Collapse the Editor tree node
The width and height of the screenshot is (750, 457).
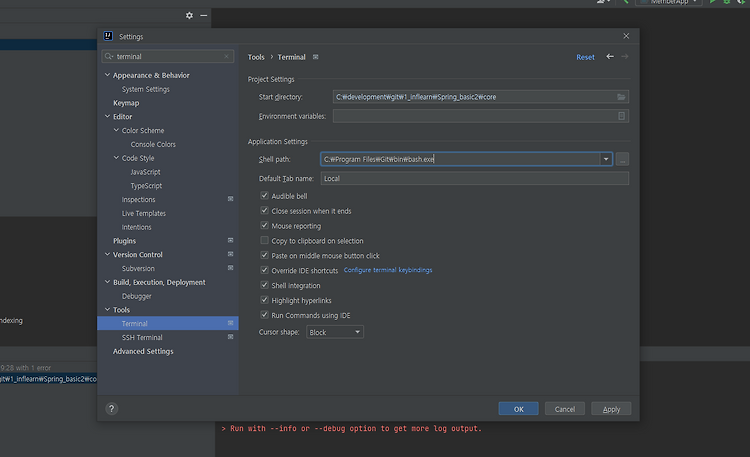pyautogui.click(x=107, y=116)
